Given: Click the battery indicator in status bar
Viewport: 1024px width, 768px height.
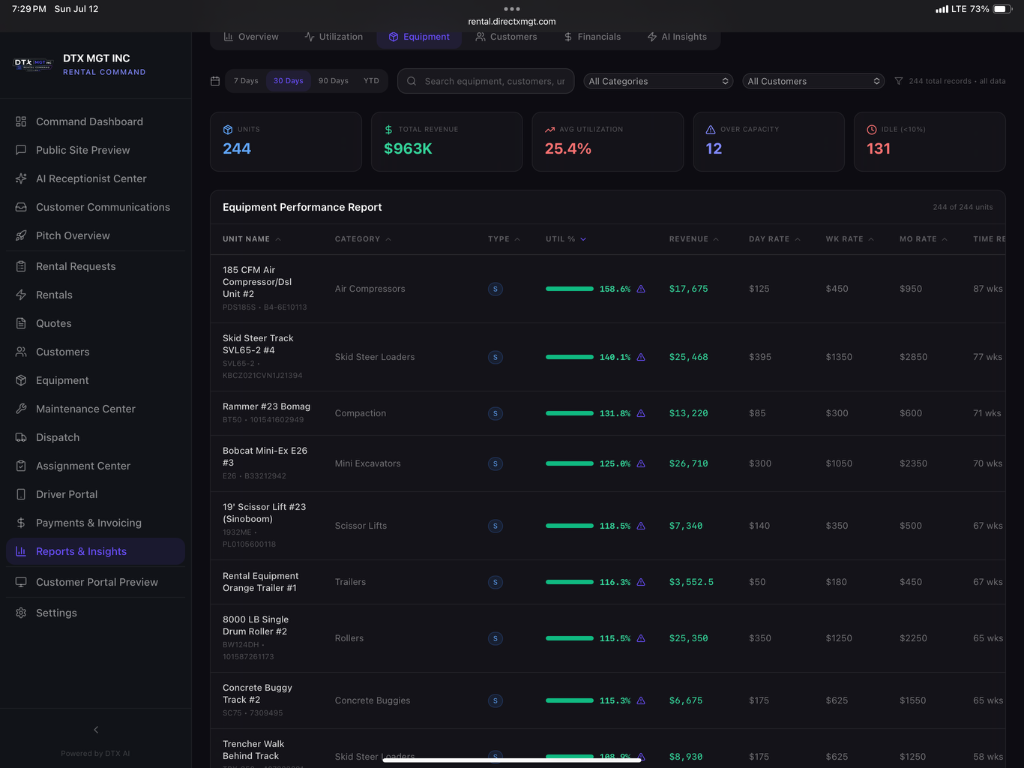Looking at the screenshot, I should pos(1002,9).
